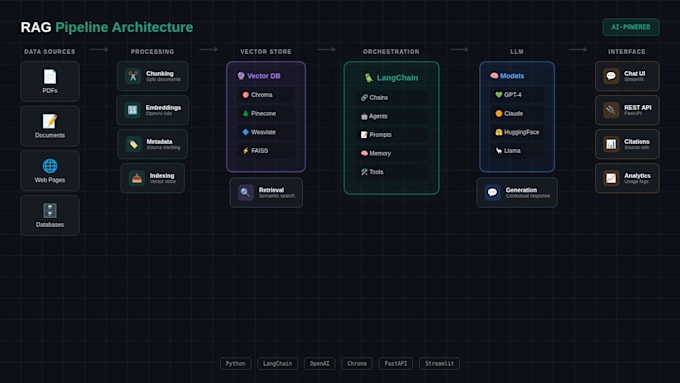Click the Chroma tag at the bottom
The image size is (680, 383).
pos(357,363)
